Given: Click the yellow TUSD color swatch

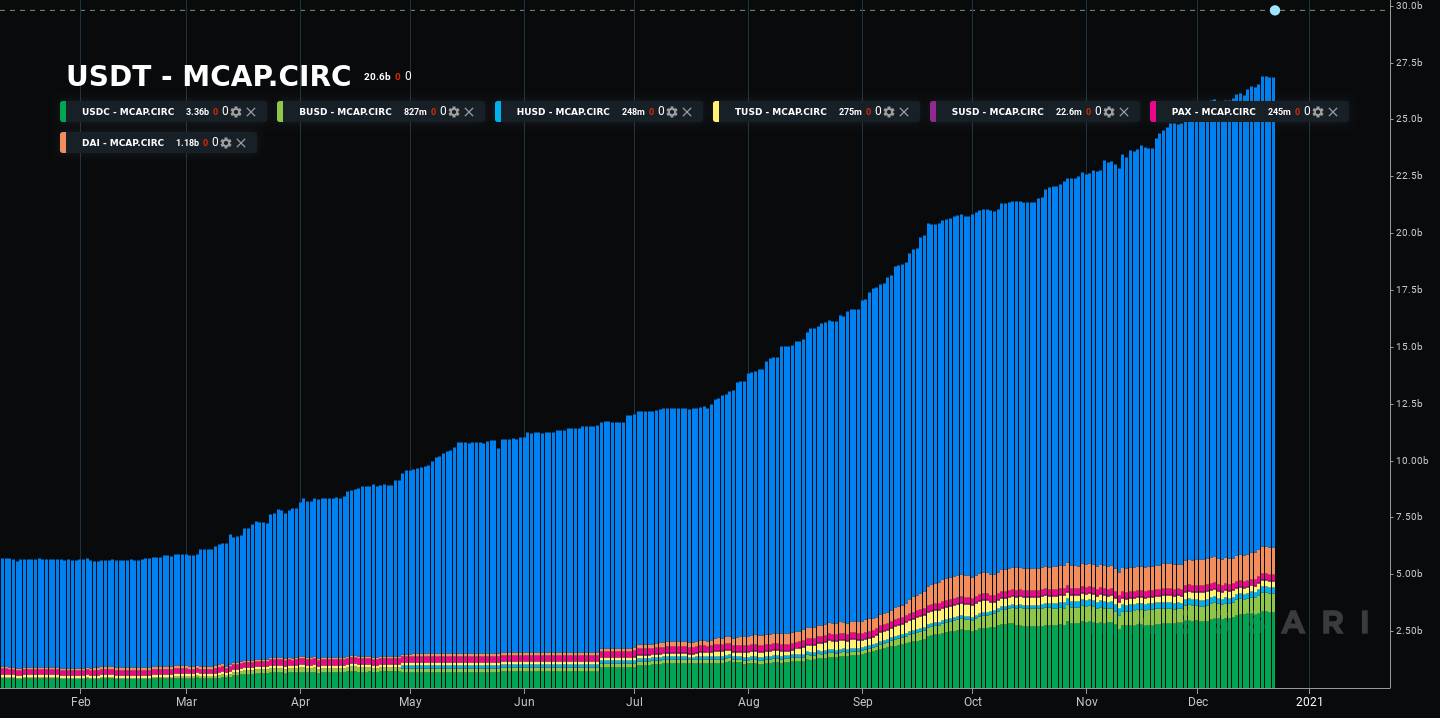Looking at the screenshot, I should [x=716, y=112].
